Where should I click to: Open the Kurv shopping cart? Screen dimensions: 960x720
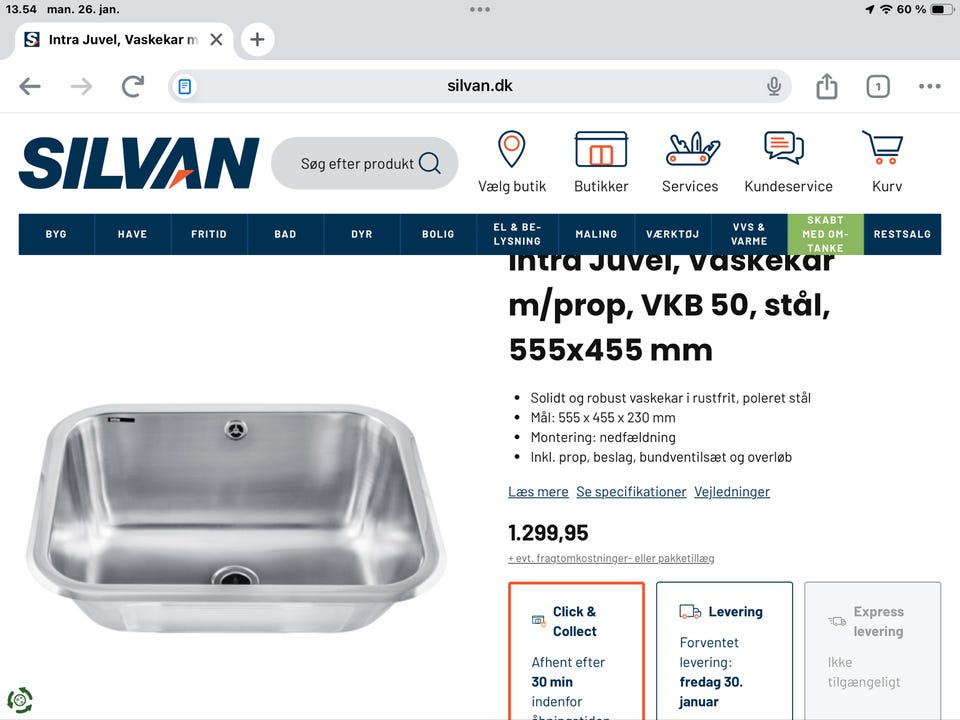click(x=883, y=147)
